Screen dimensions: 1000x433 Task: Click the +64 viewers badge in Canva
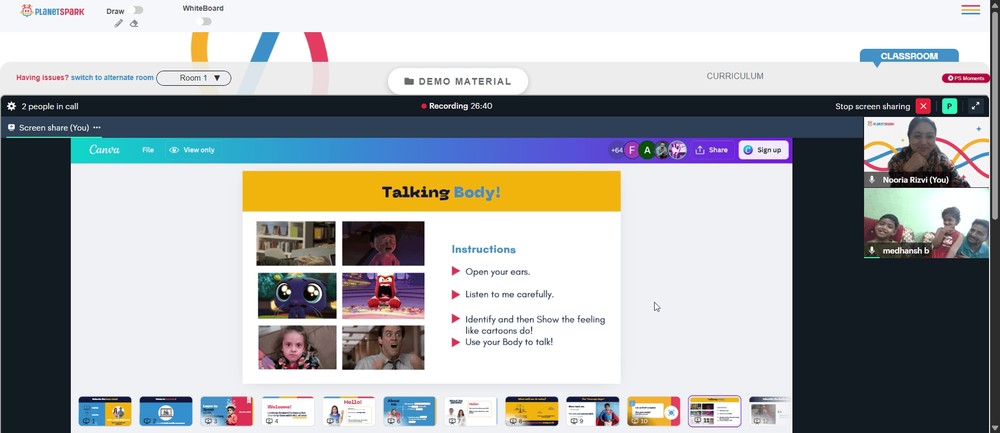click(x=617, y=150)
